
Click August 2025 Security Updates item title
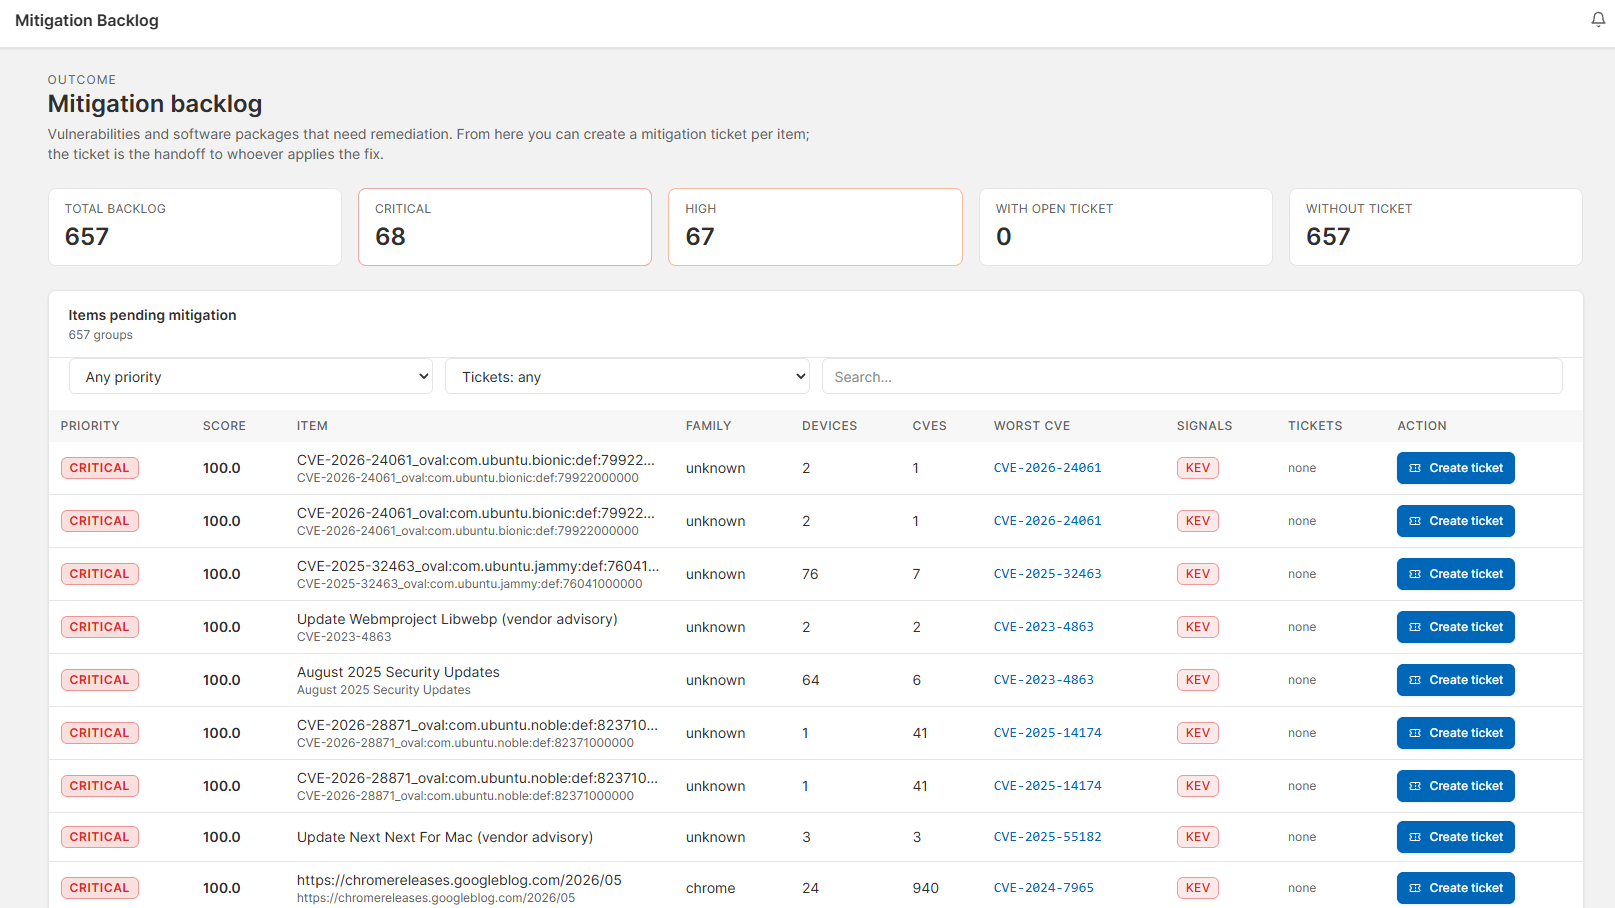tap(398, 672)
